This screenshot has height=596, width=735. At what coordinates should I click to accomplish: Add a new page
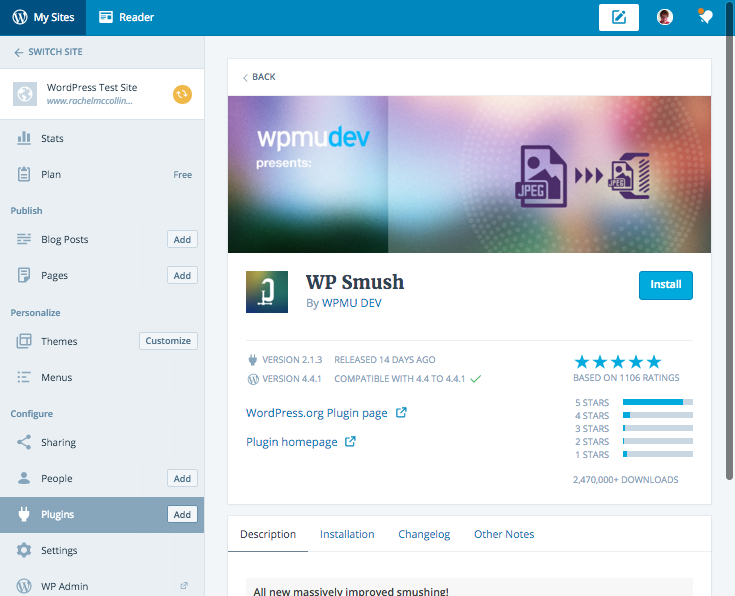(x=182, y=275)
